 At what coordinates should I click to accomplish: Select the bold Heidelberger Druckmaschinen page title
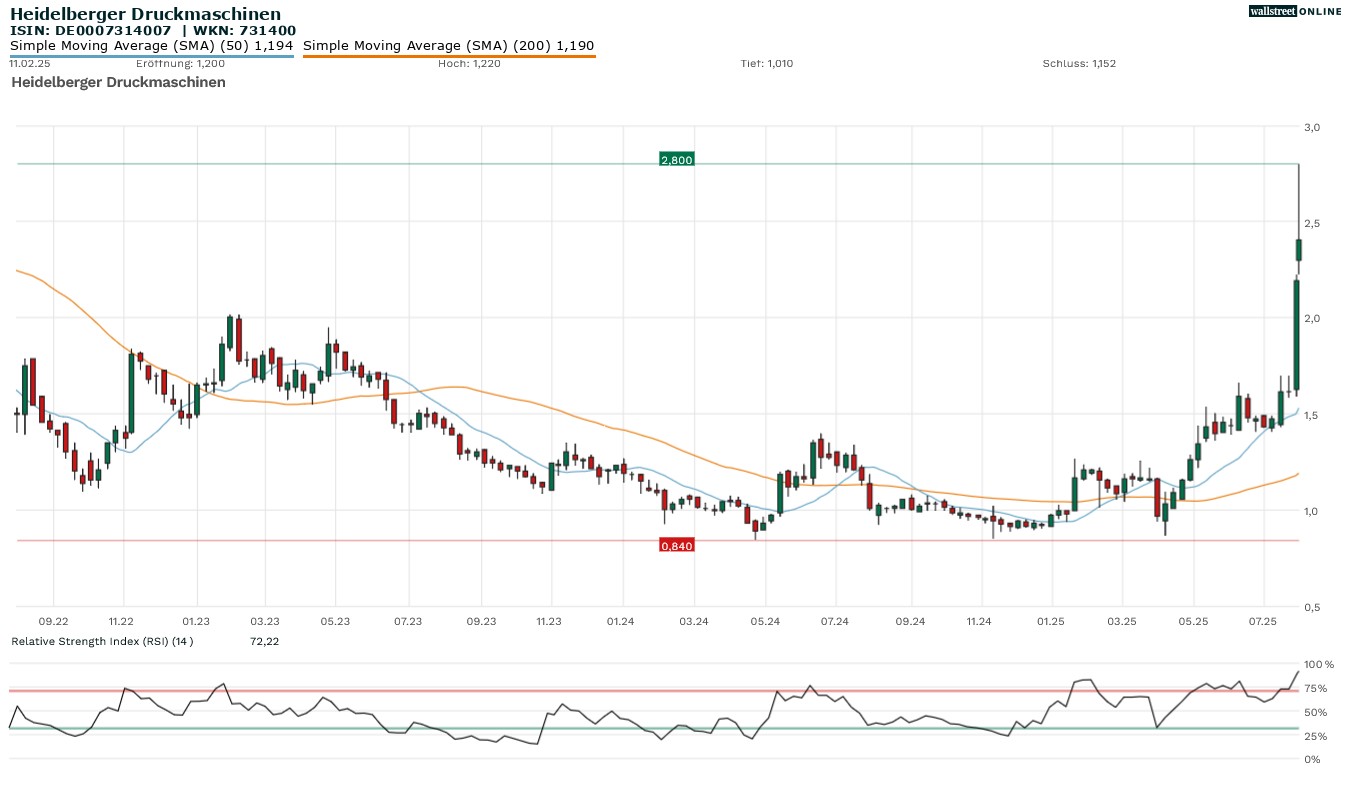click(146, 14)
